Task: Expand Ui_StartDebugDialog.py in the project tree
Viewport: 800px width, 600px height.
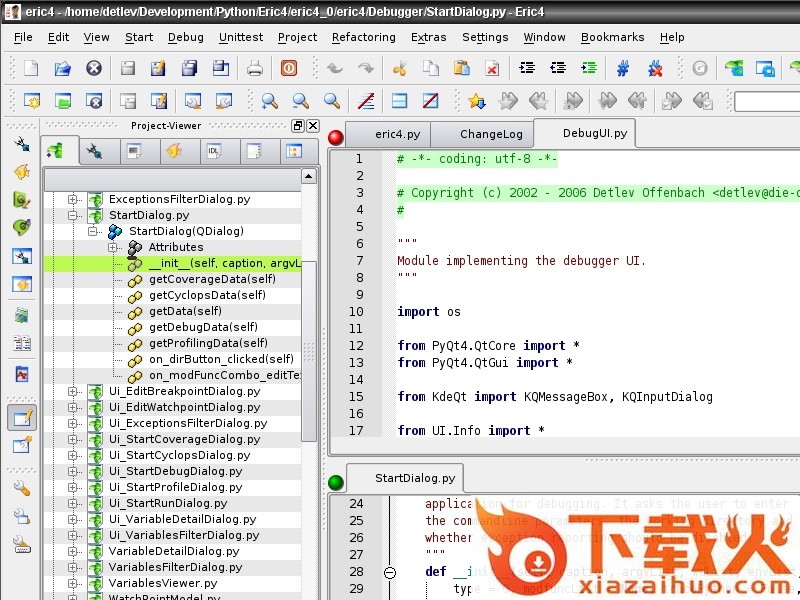Action: click(74, 471)
